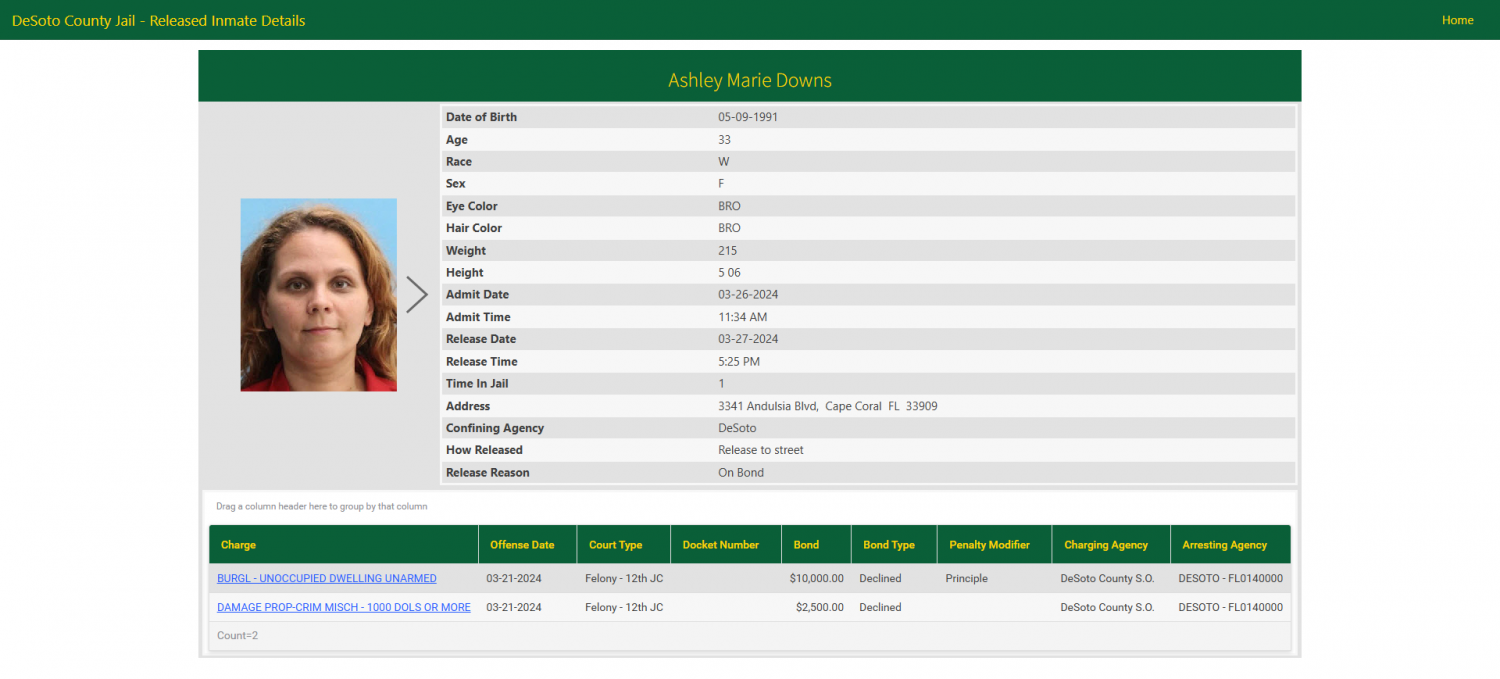Click the Release Time value 5:25 PM
This screenshot has height=679, width=1500.
(739, 362)
